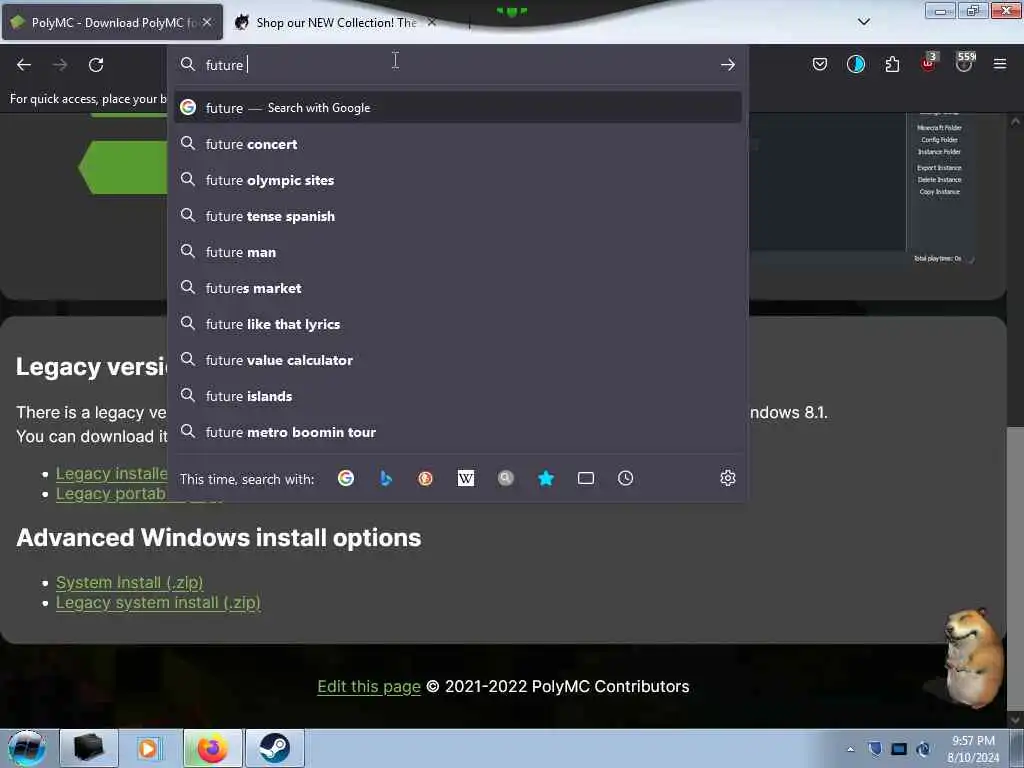
Task: Open the Windows Start orb
Action: (27, 748)
